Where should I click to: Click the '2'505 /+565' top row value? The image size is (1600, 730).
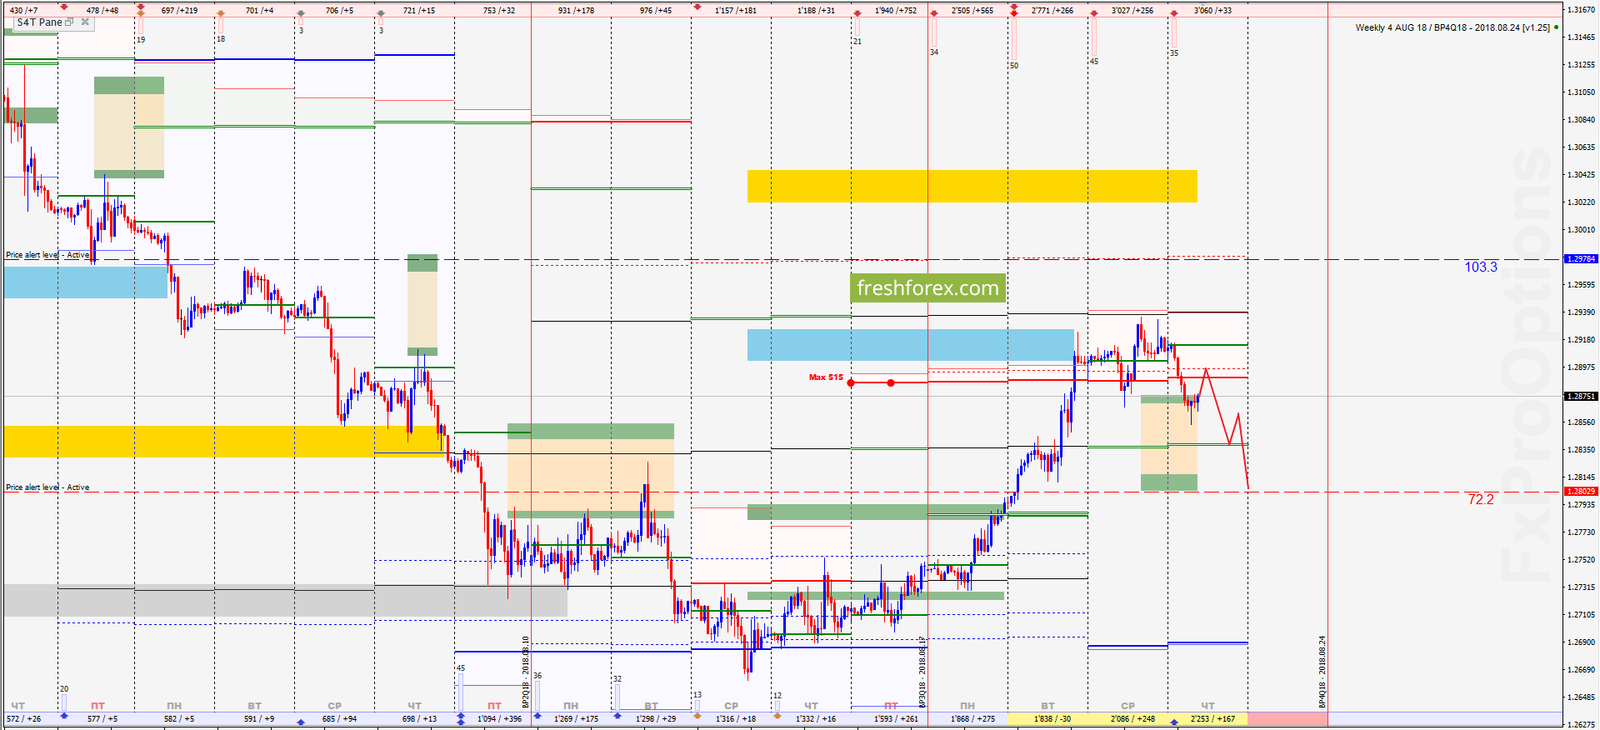tap(972, 10)
